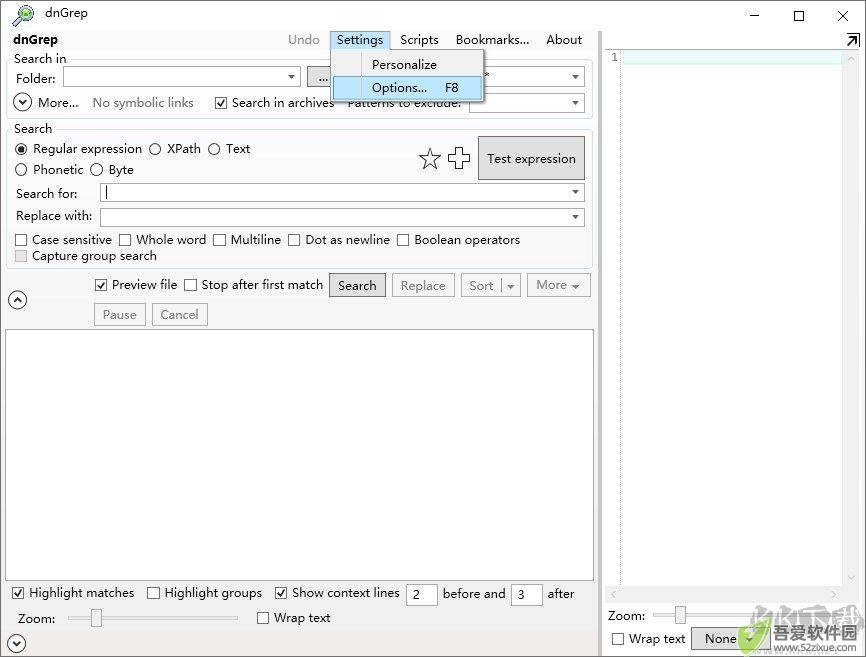Viewport: 866px width, 657px height.
Task: Enable Stop after first match
Action: coord(191,285)
